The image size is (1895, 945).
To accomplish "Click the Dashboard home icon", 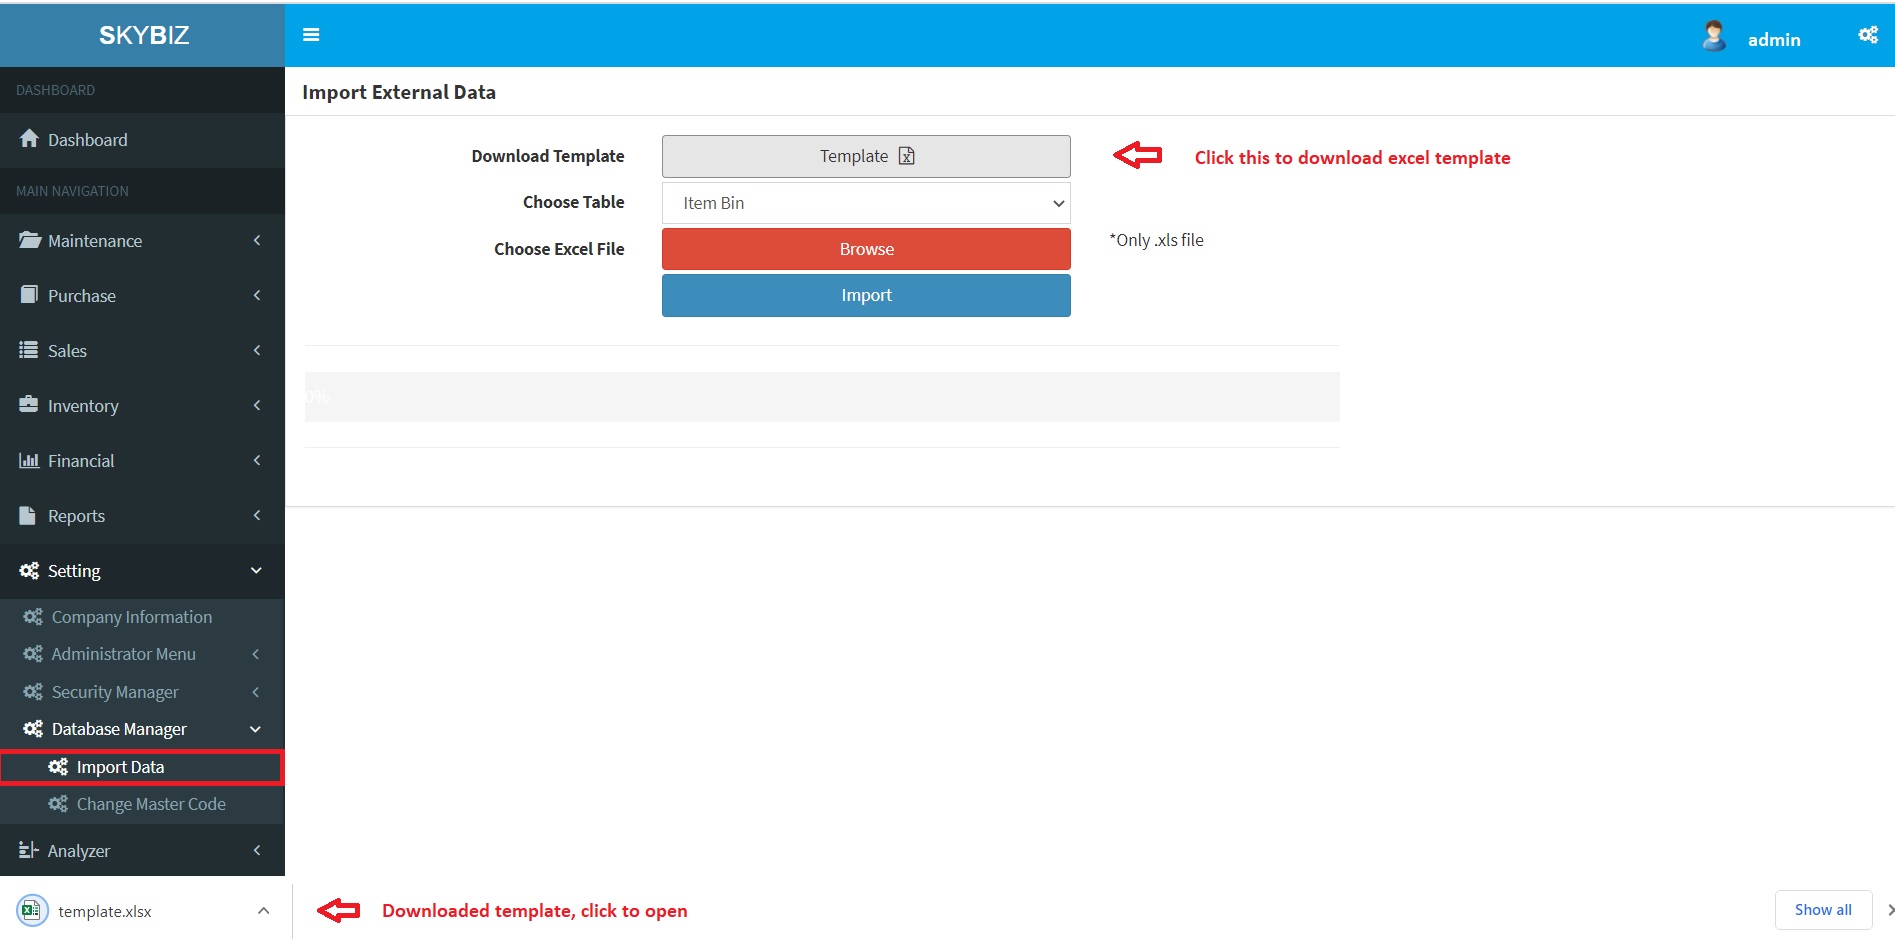I will pos(29,139).
